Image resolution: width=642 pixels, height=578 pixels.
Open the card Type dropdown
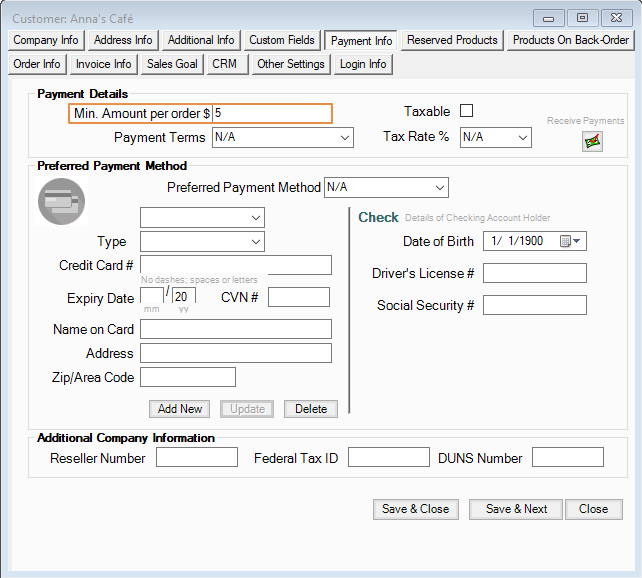coord(255,241)
